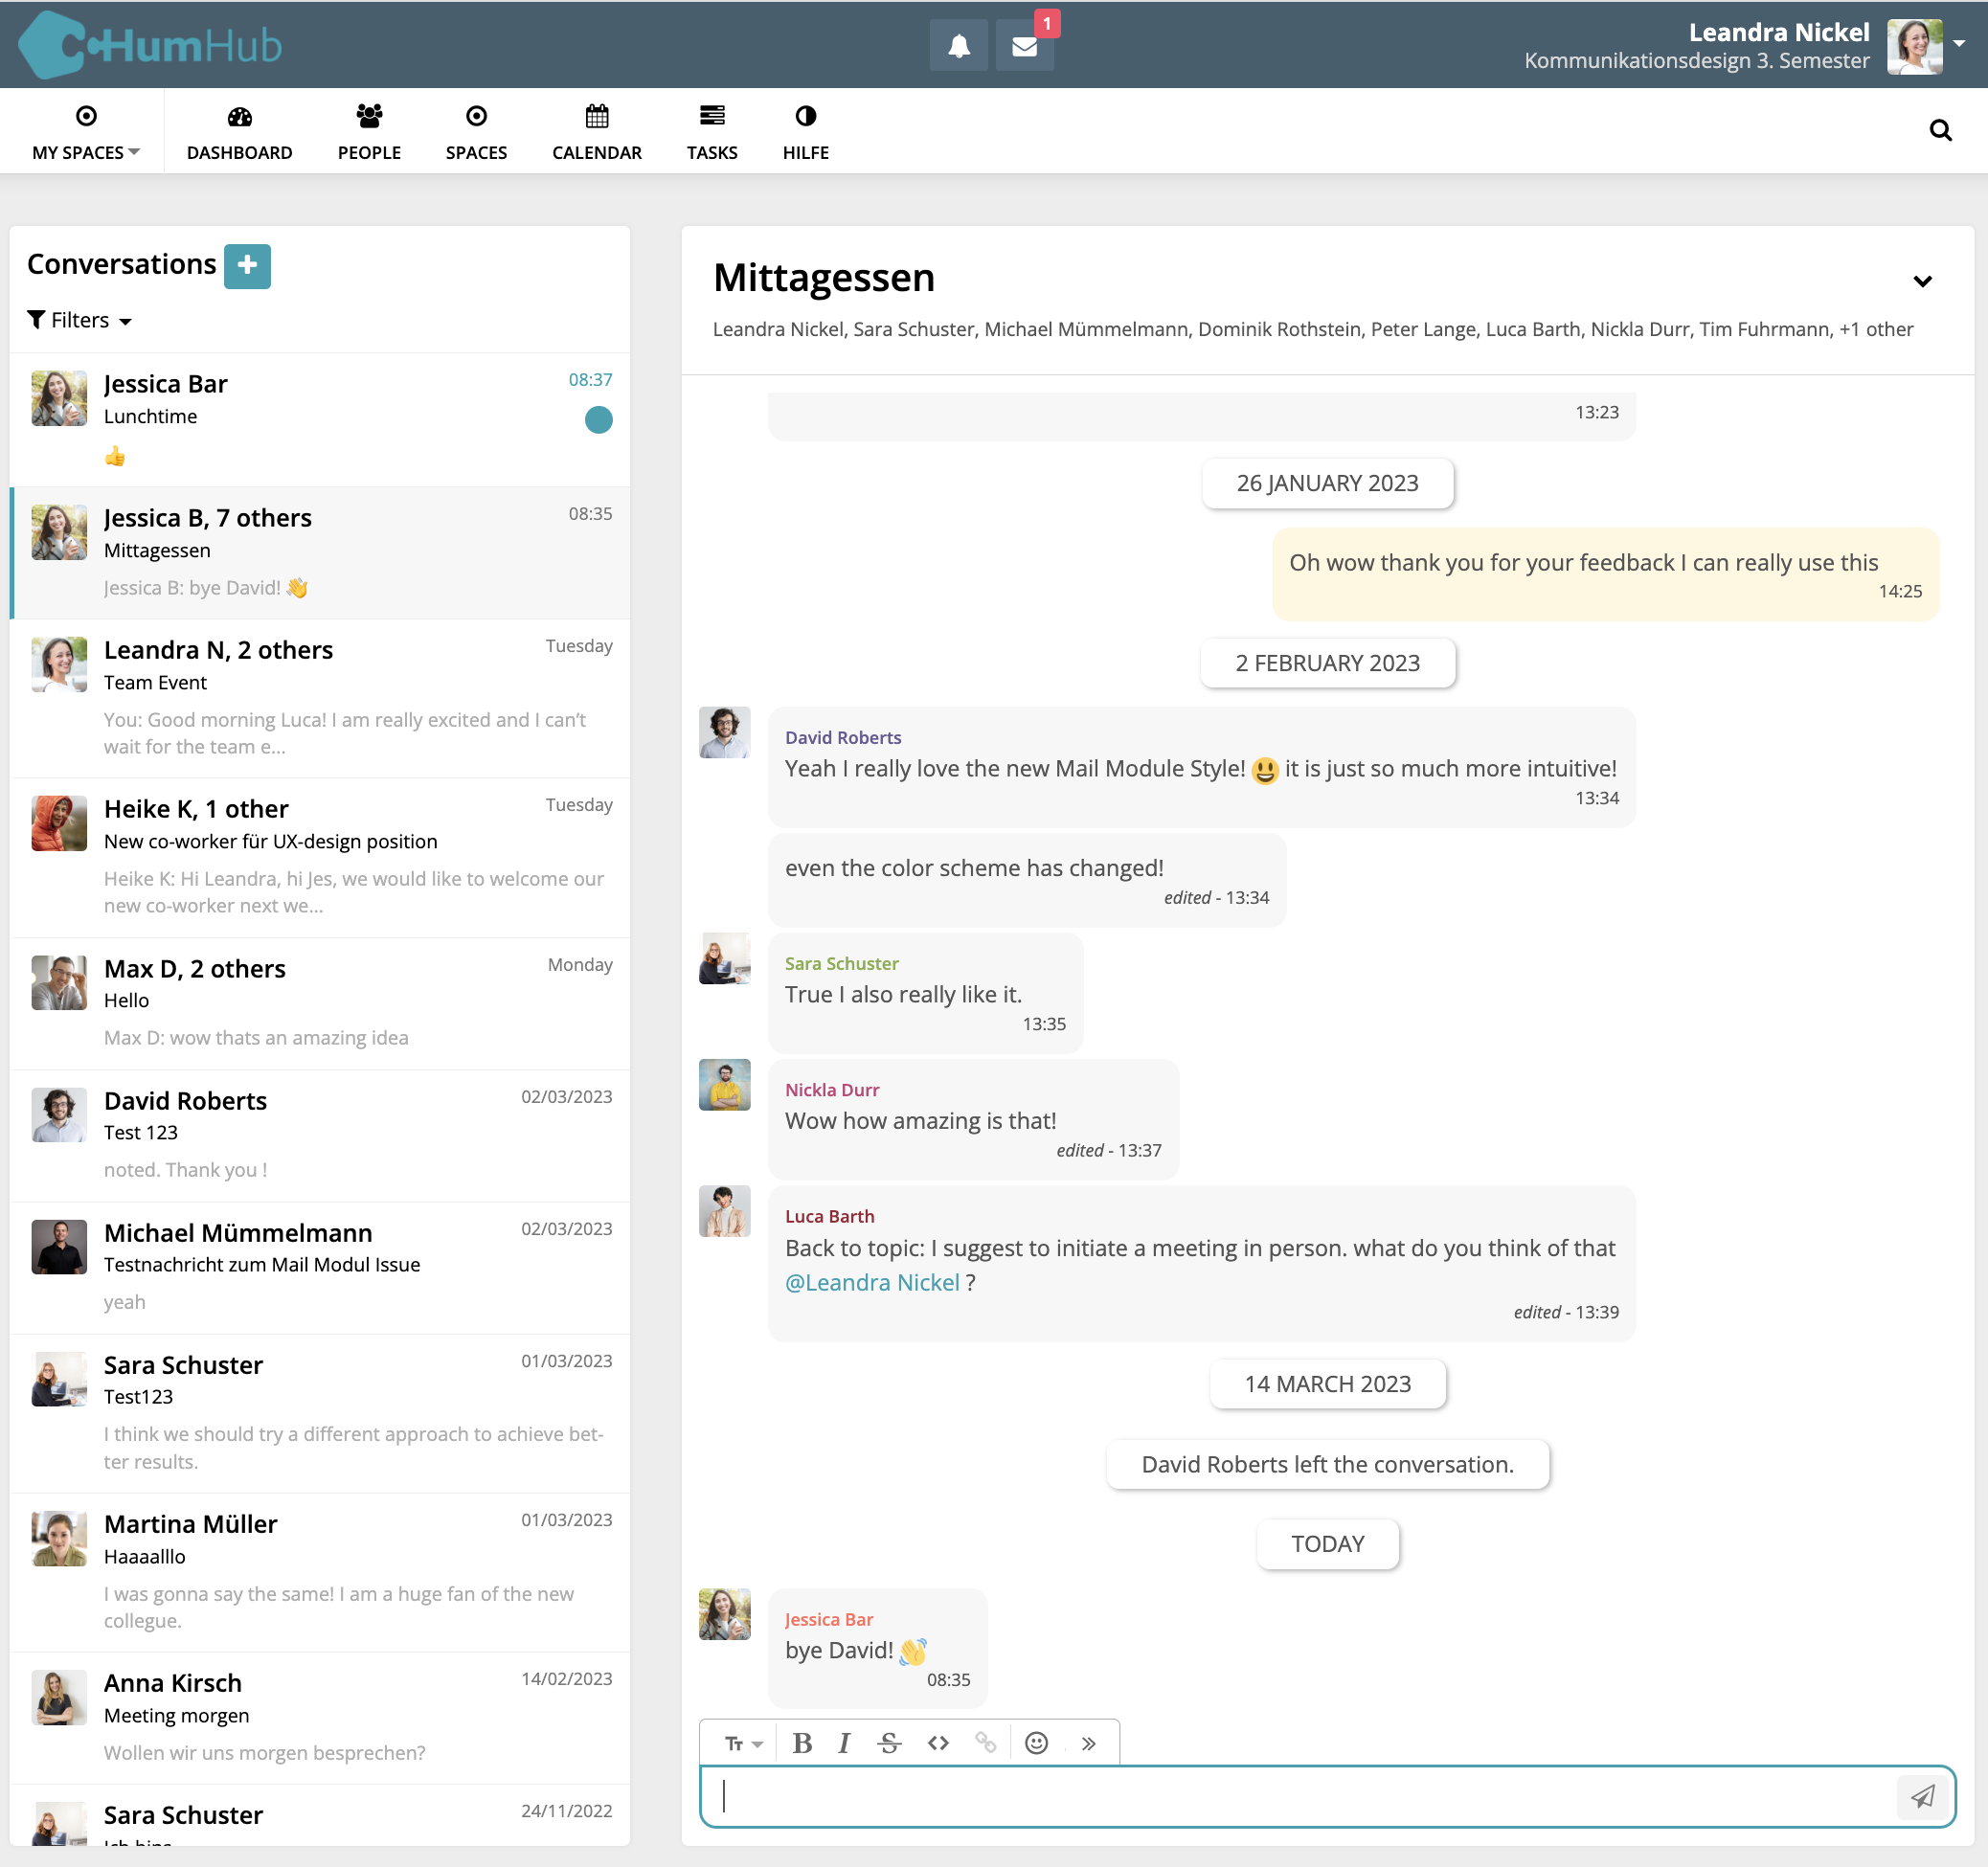
Task: Open Jessica Bar Lunchtime conversation
Action: pos(320,418)
